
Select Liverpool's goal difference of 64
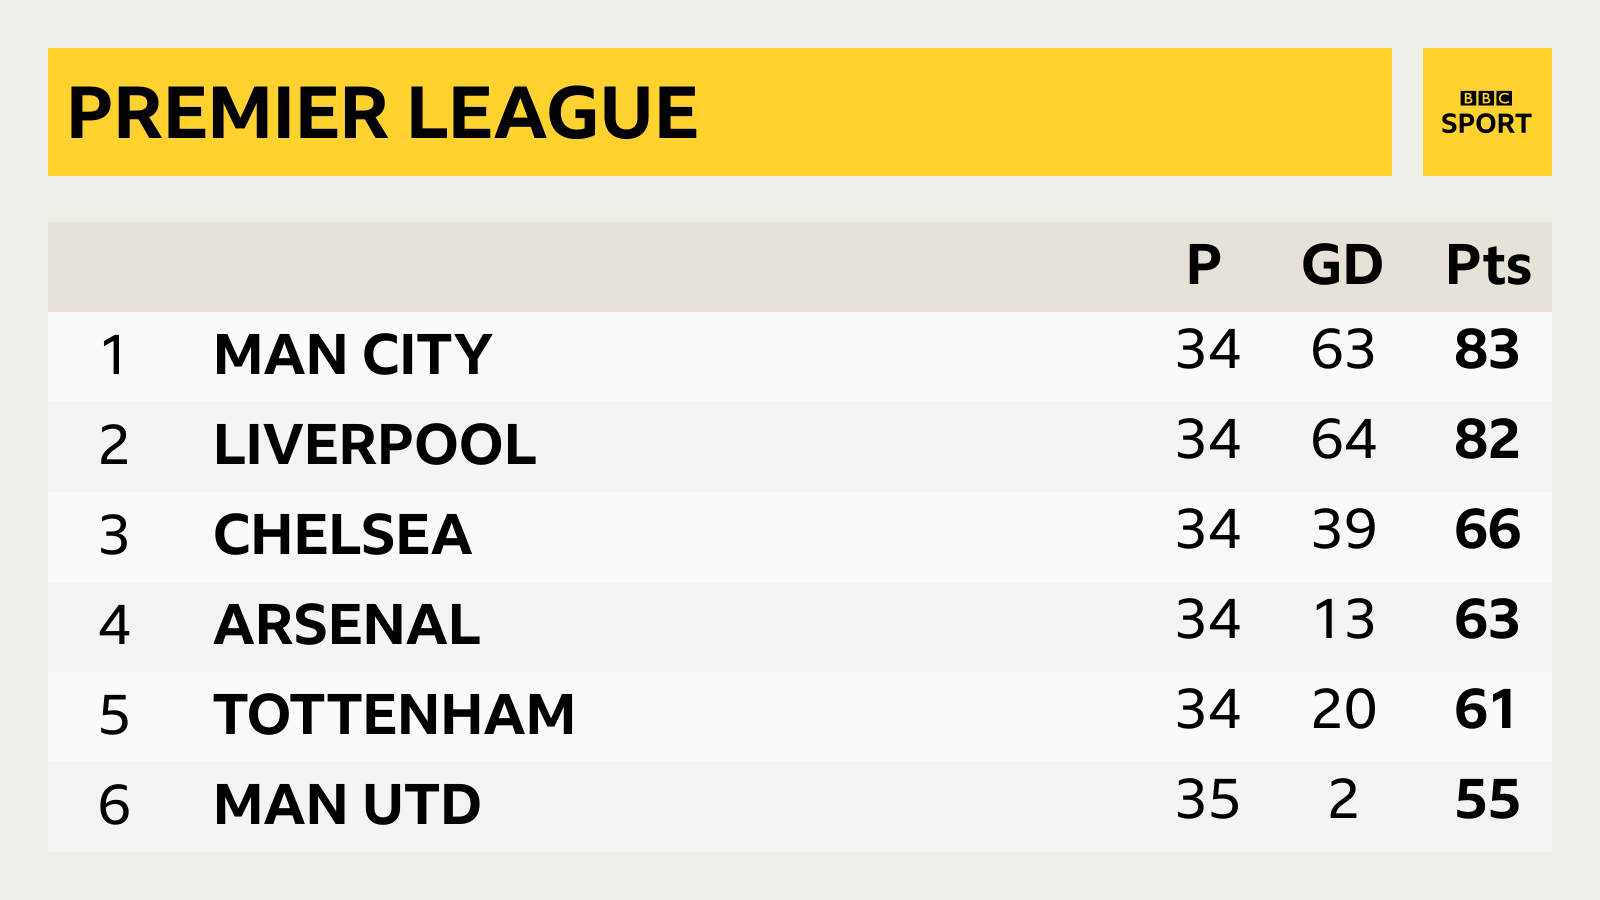(x=1343, y=440)
